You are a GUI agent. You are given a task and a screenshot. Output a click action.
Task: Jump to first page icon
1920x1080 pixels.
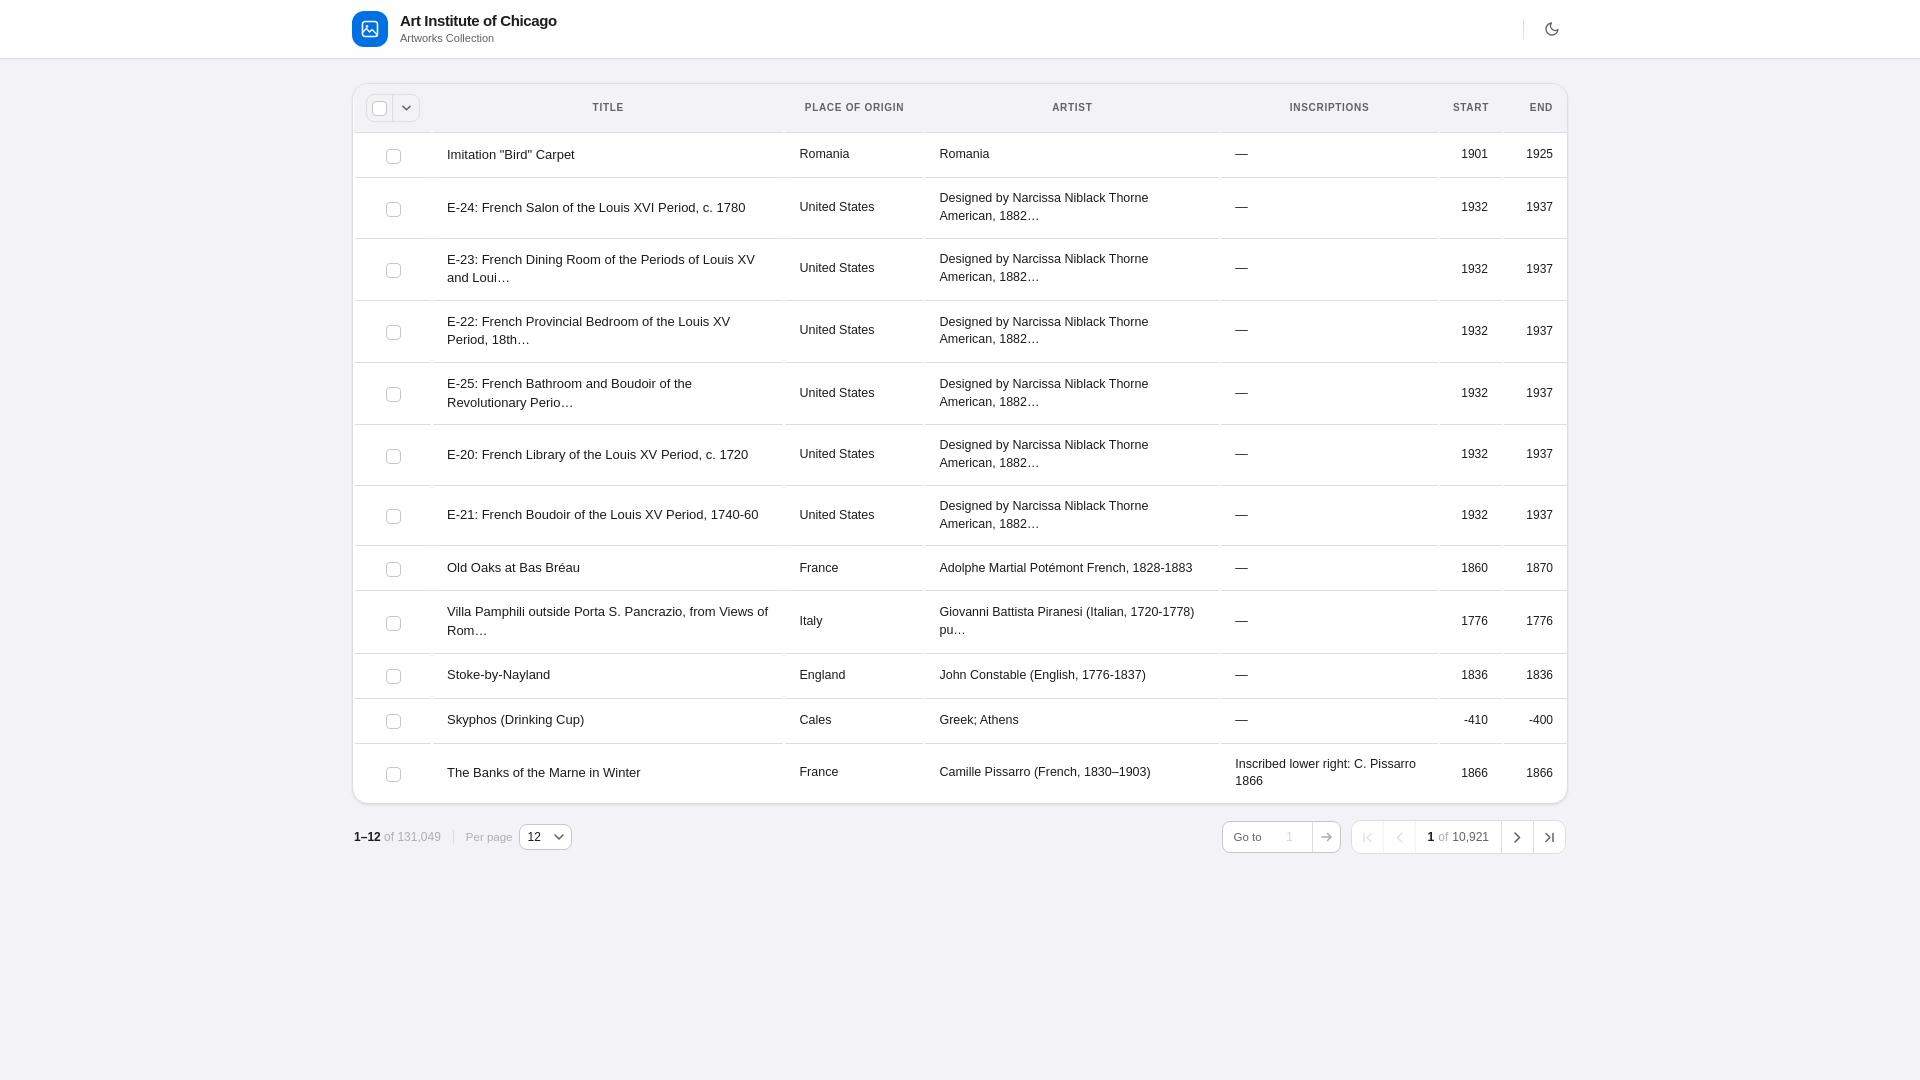[1367, 837]
